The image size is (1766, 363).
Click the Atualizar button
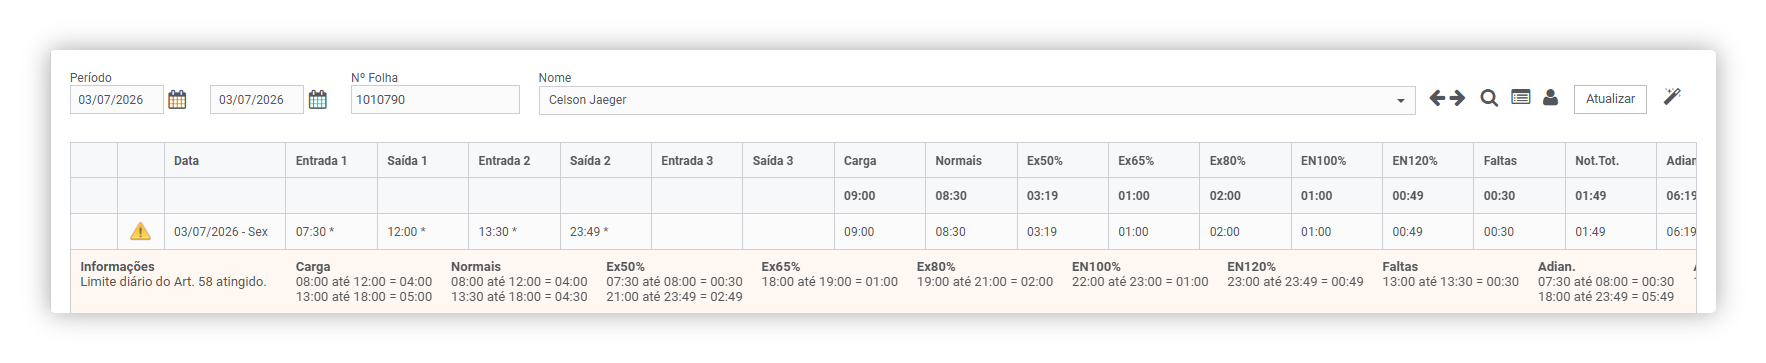[x=1610, y=99]
